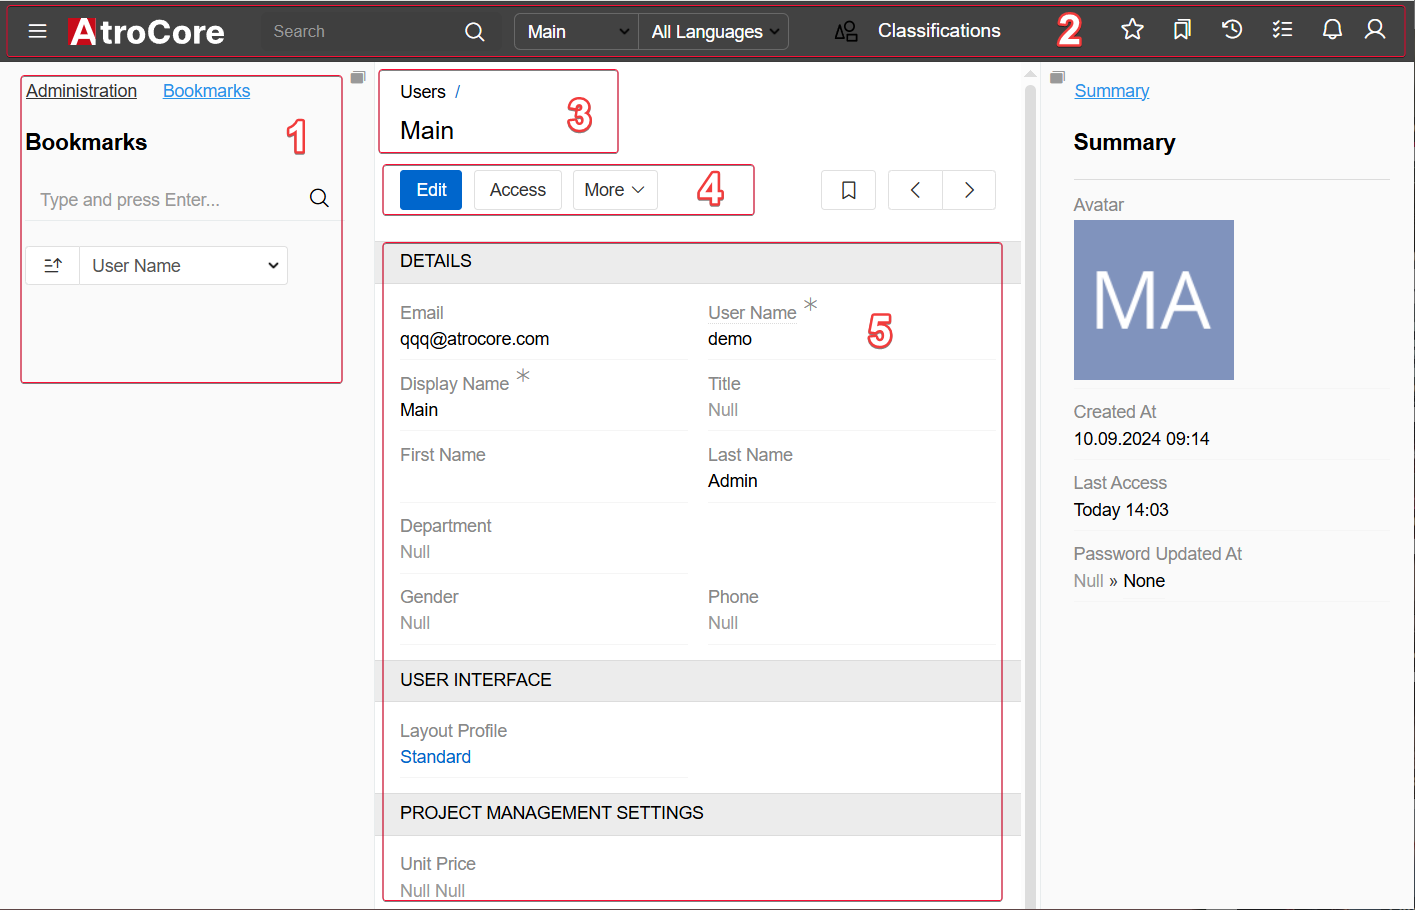This screenshot has width=1415, height=910.
Task: Open the hamburger navigation menu
Action: point(38,31)
